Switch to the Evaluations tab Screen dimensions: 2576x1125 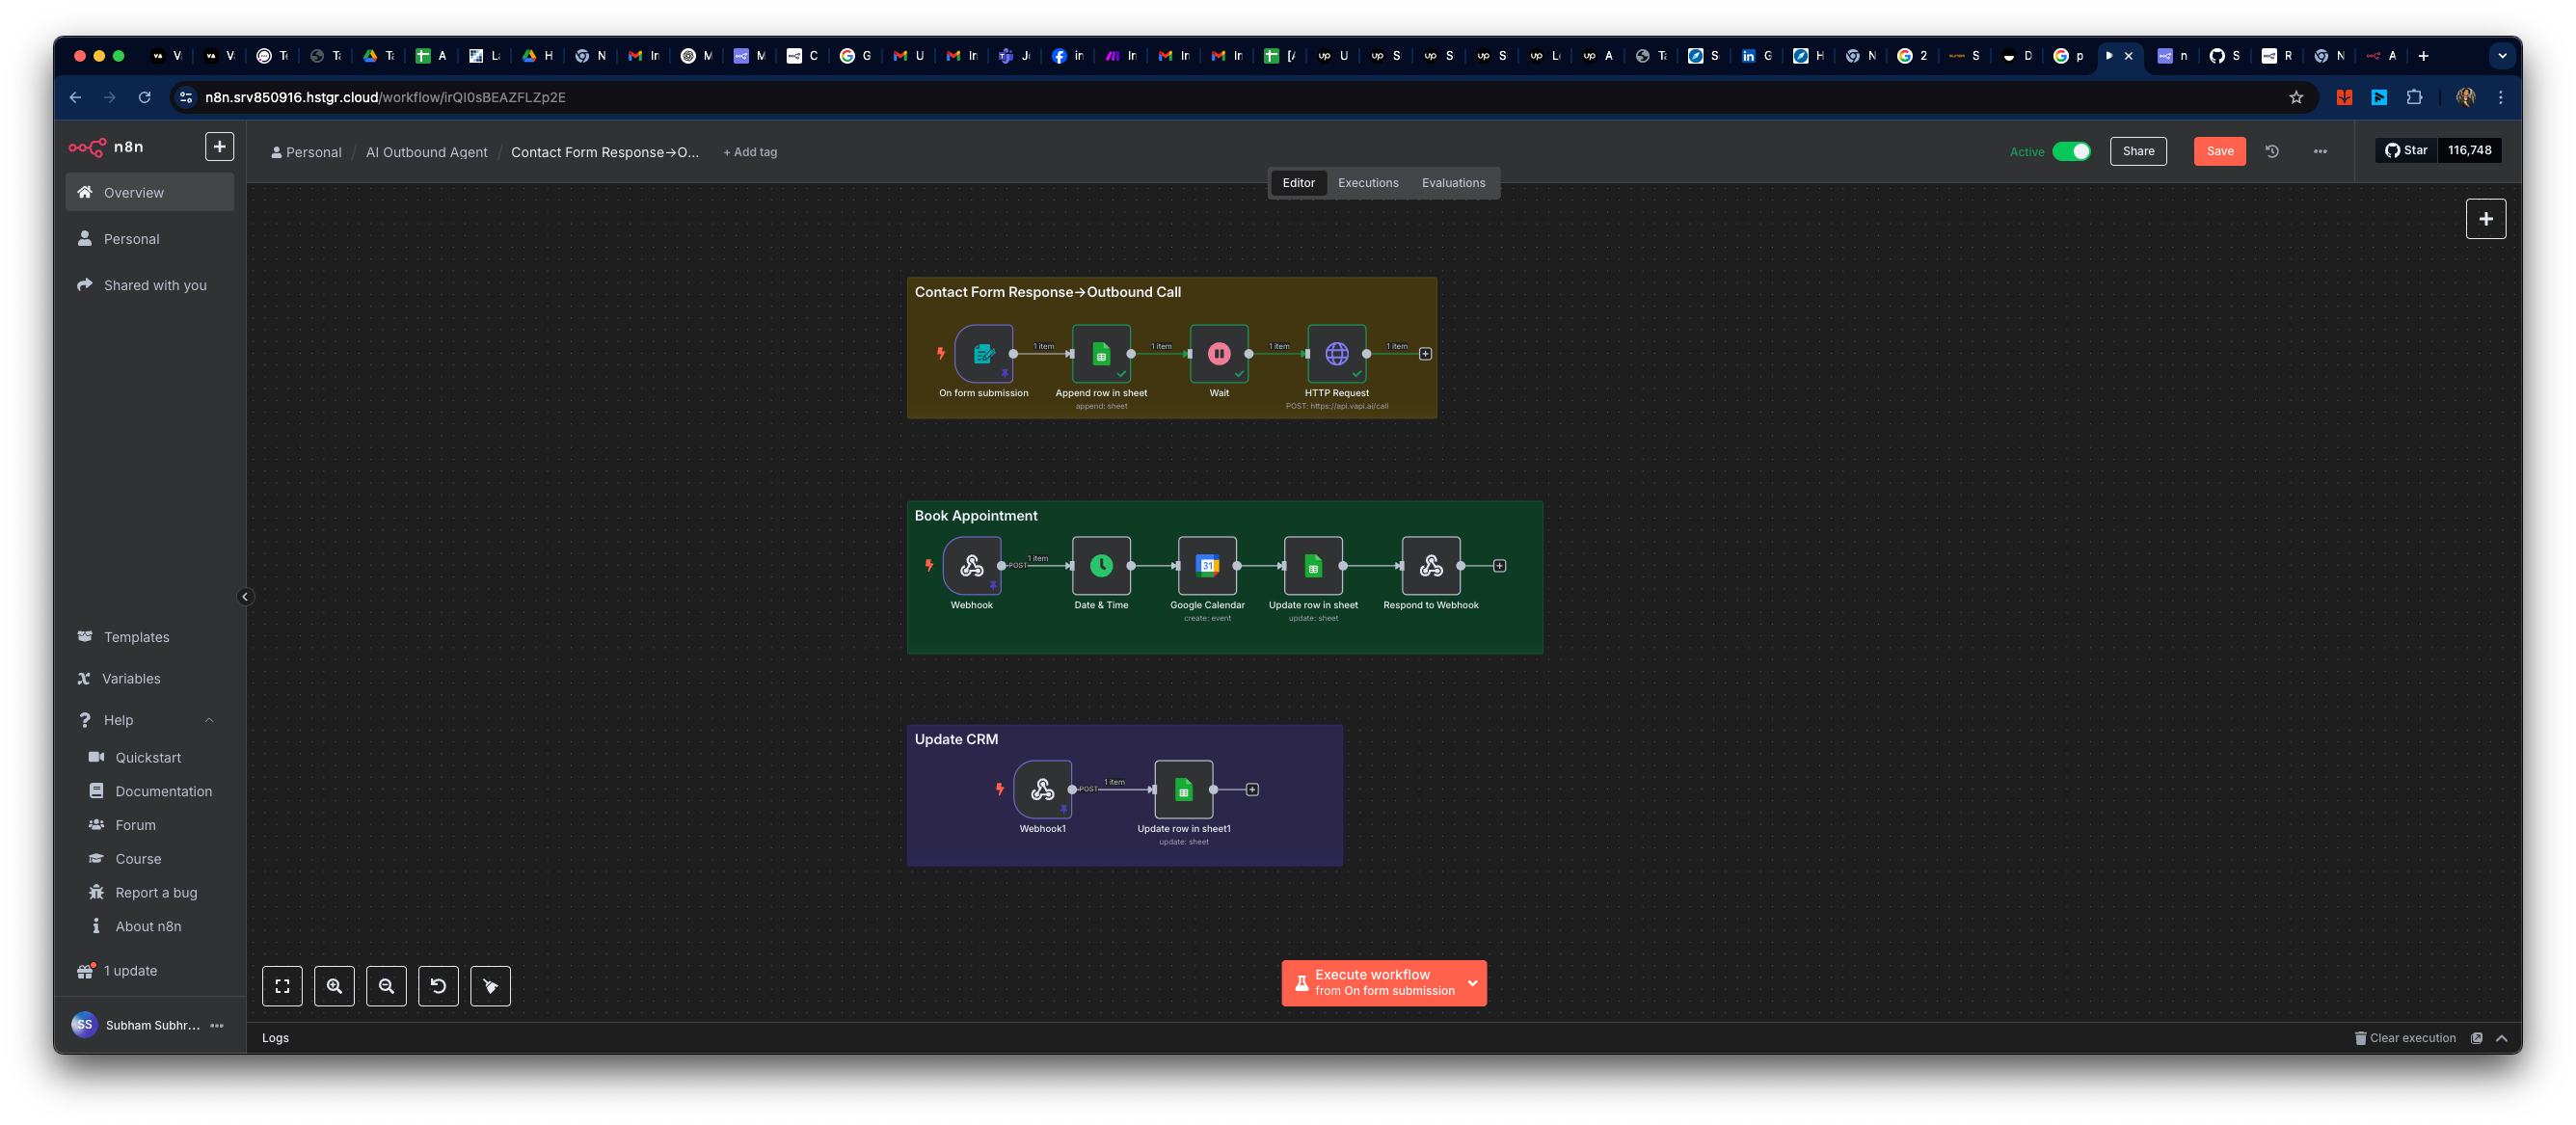[1453, 183]
